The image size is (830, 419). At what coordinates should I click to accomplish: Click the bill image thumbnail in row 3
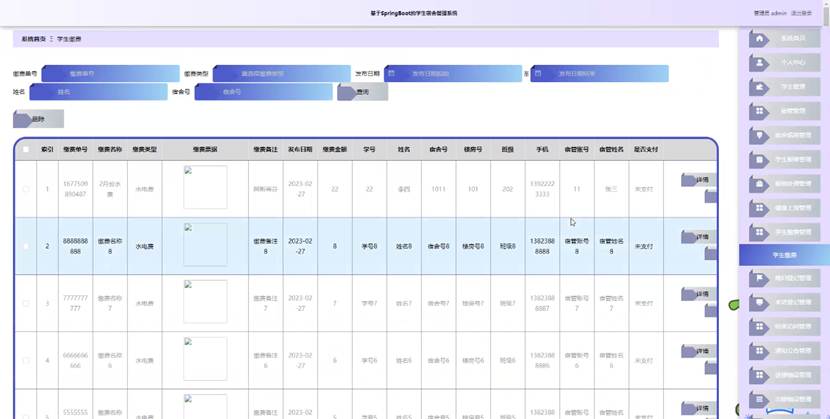point(205,302)
